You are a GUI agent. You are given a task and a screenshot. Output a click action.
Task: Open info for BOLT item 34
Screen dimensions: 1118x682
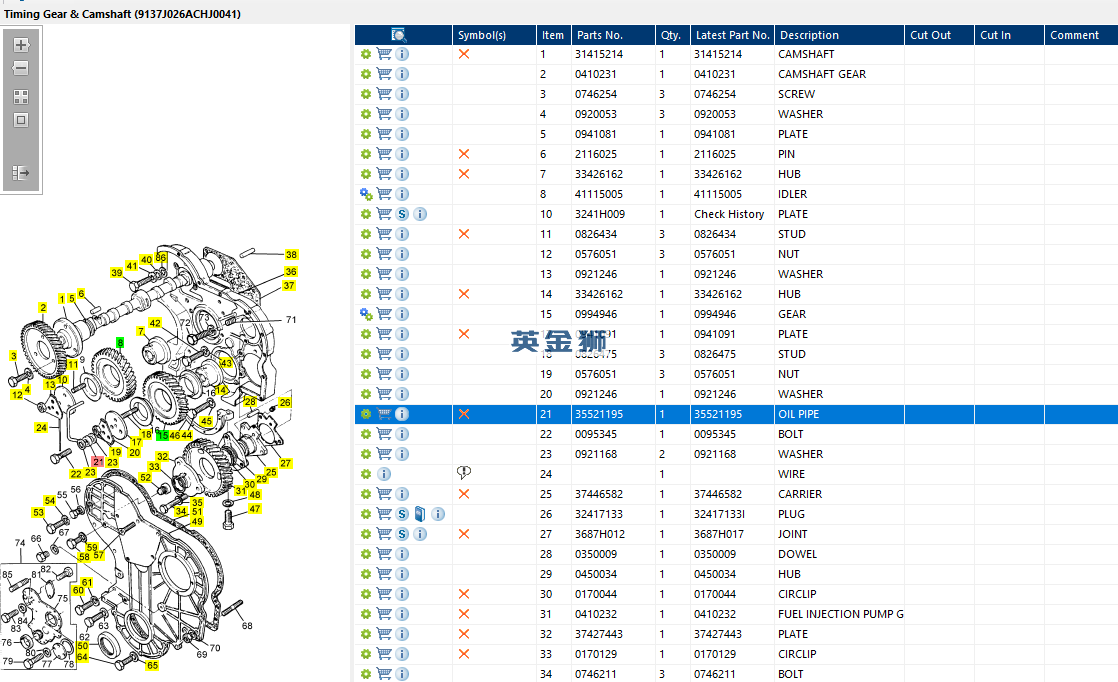[x=402, y=673]
